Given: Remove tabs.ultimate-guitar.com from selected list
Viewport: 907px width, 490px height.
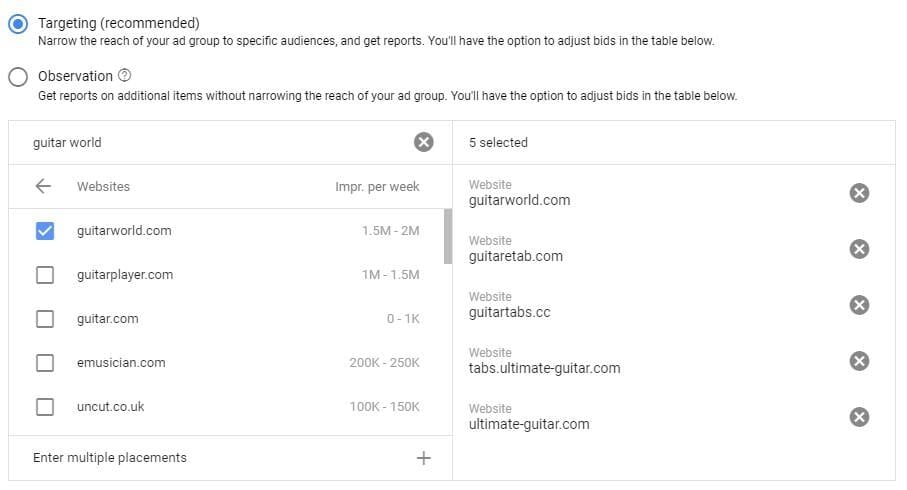Looking at the screenshot, I should coord(858,361).
